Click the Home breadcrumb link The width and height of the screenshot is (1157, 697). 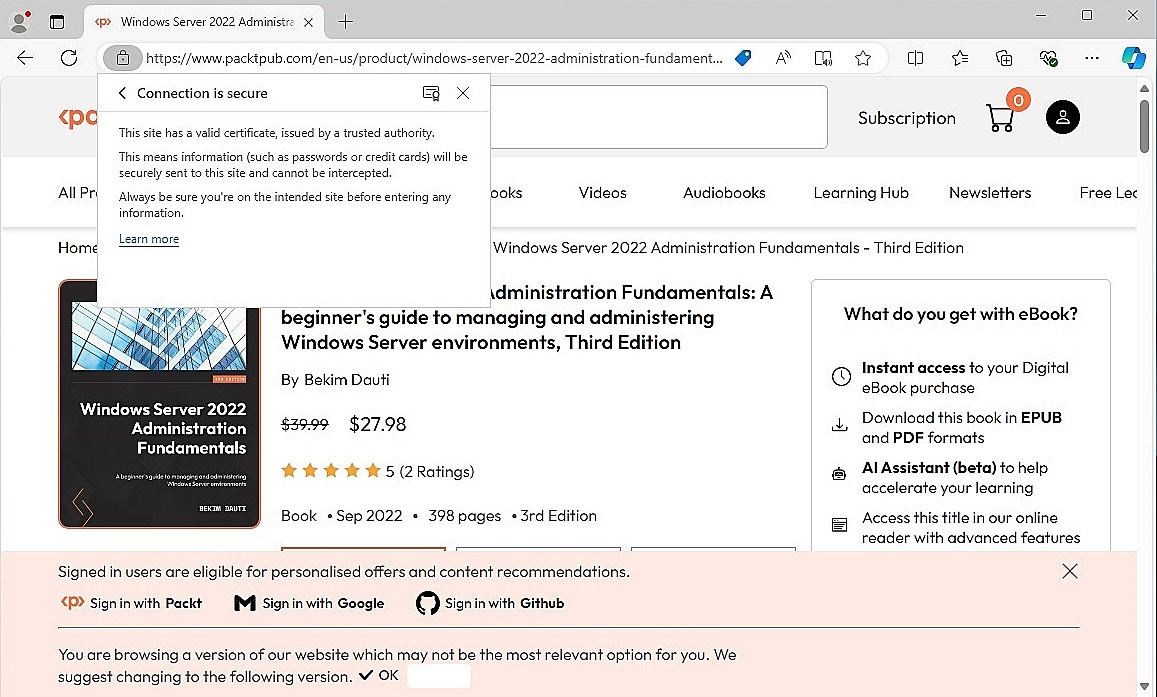77,248
